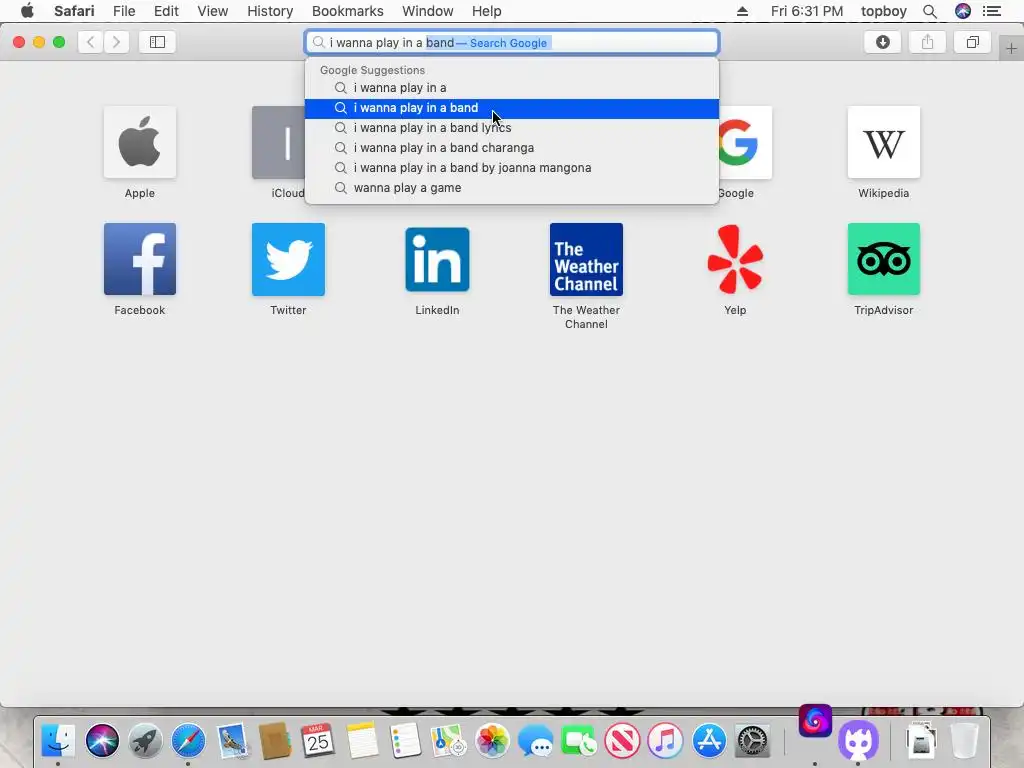Screen dimensions: 1024x768
Task: Go forward with the forward arrow
Action: (116, 42)
